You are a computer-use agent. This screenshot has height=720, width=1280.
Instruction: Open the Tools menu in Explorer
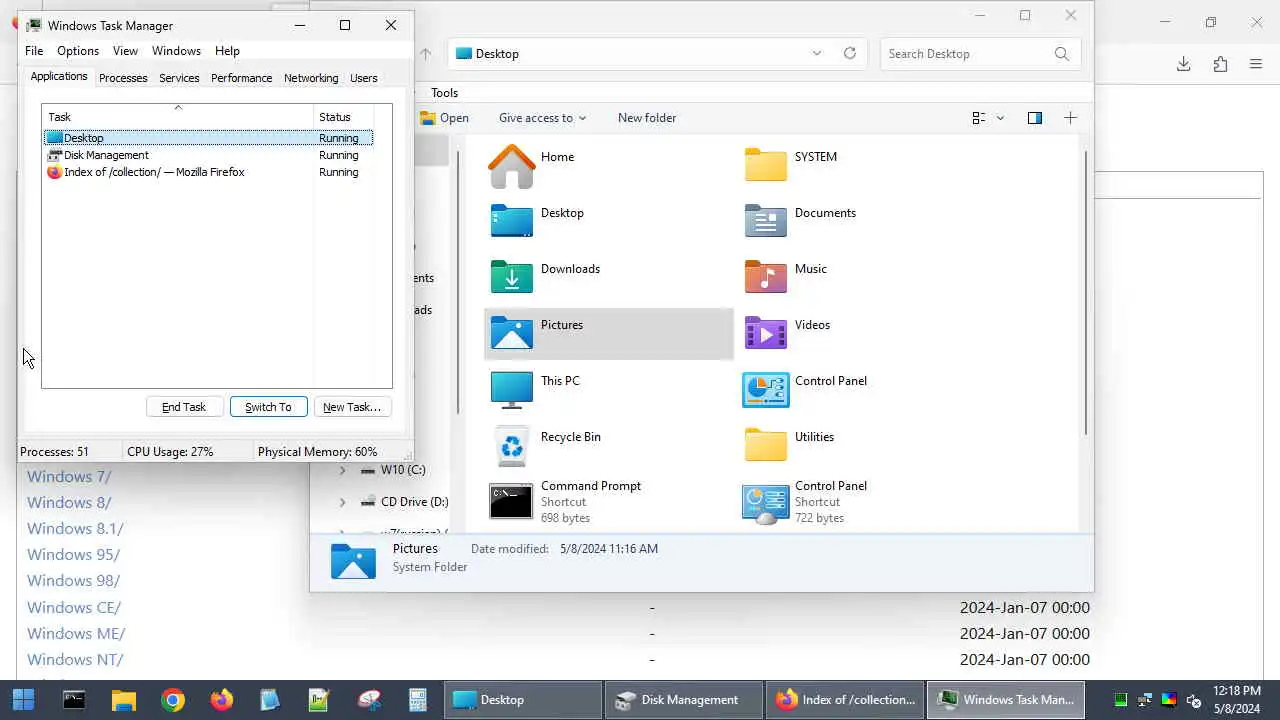[x=444, y=93]
